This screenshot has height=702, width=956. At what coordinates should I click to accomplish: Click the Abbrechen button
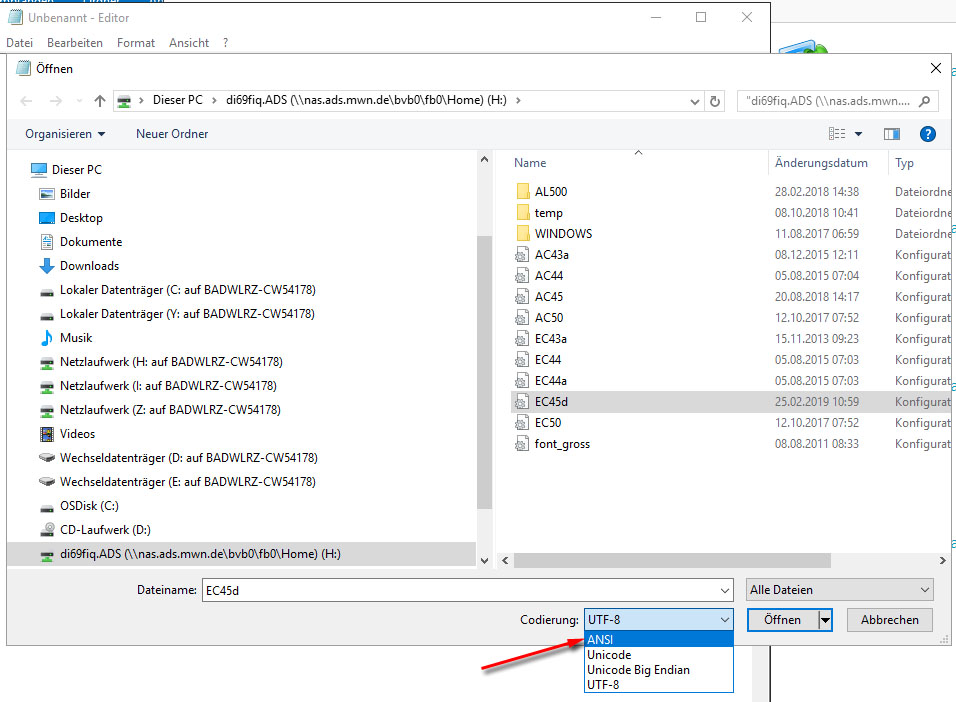(889, 620)
